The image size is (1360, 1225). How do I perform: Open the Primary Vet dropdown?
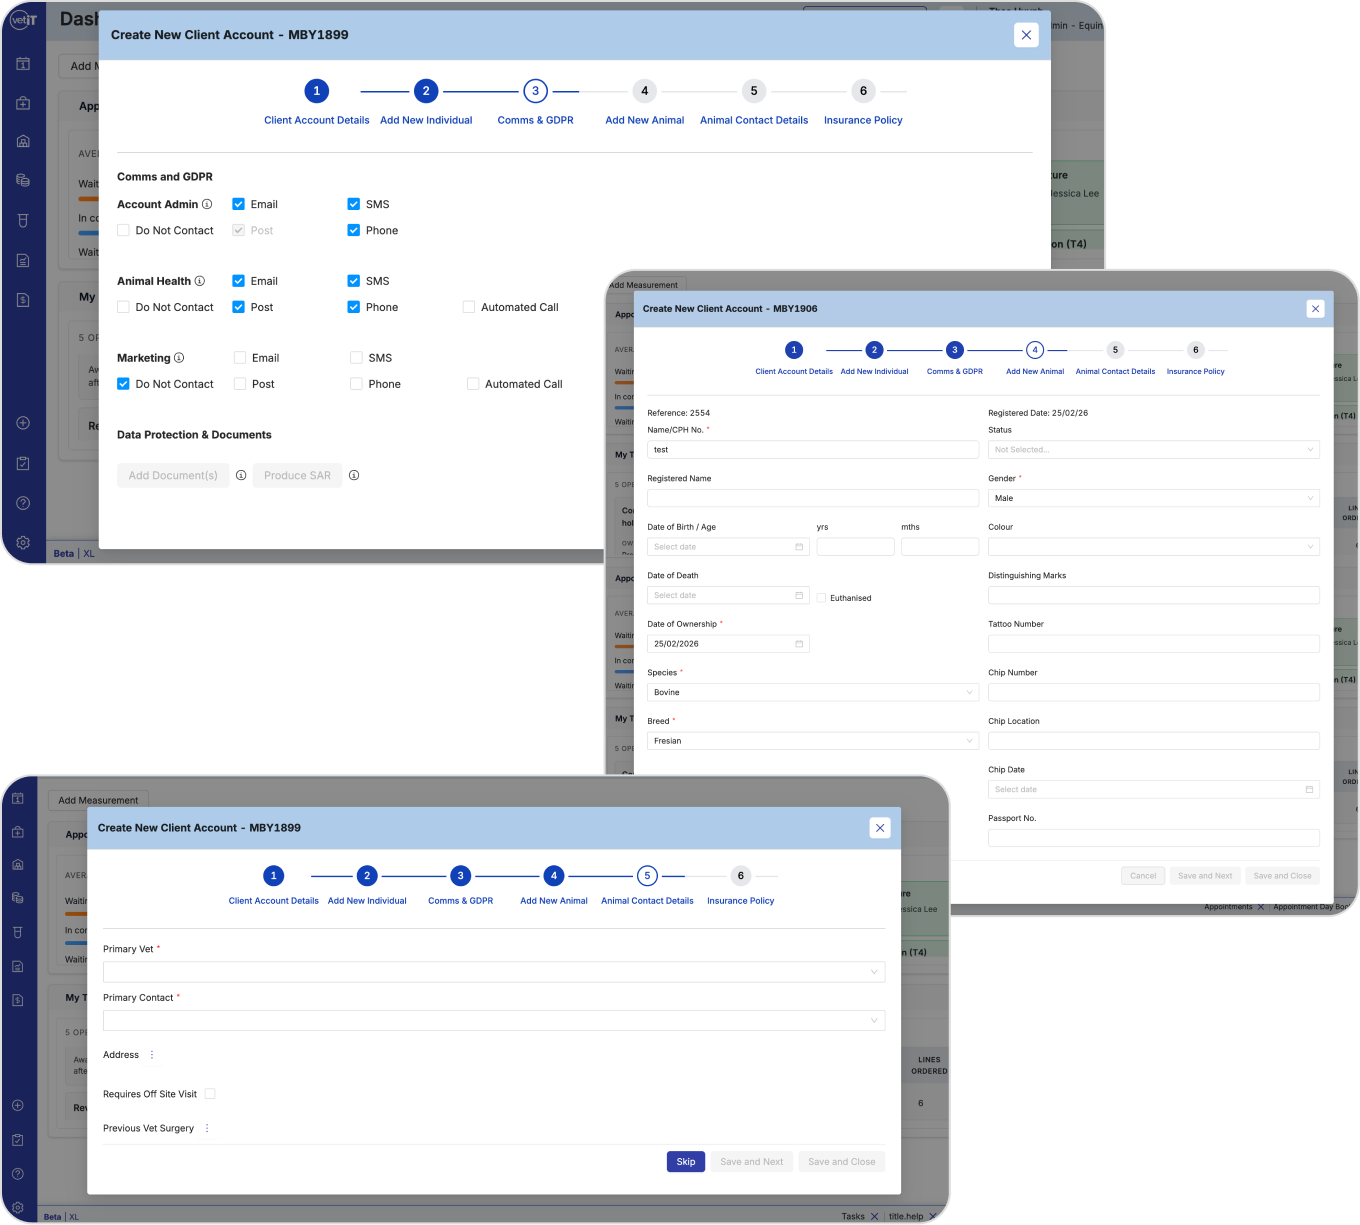click(494, 972)
